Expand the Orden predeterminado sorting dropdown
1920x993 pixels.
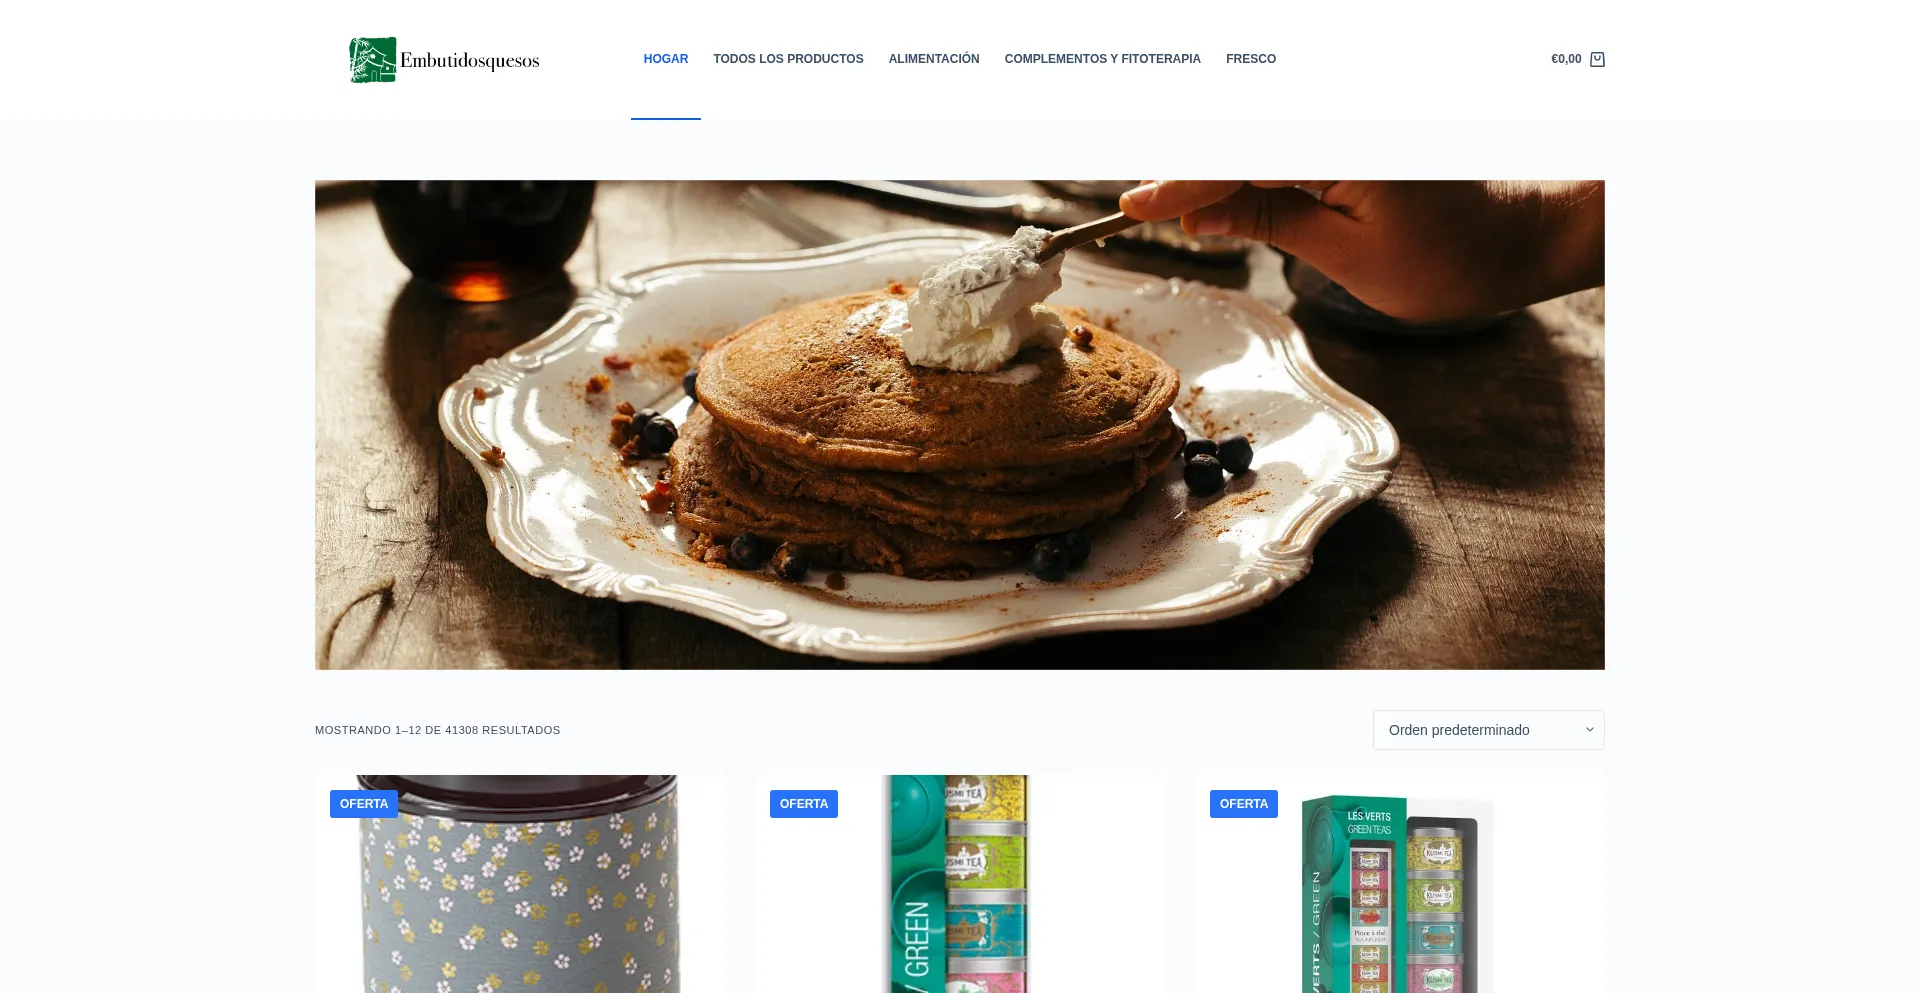1488,730
